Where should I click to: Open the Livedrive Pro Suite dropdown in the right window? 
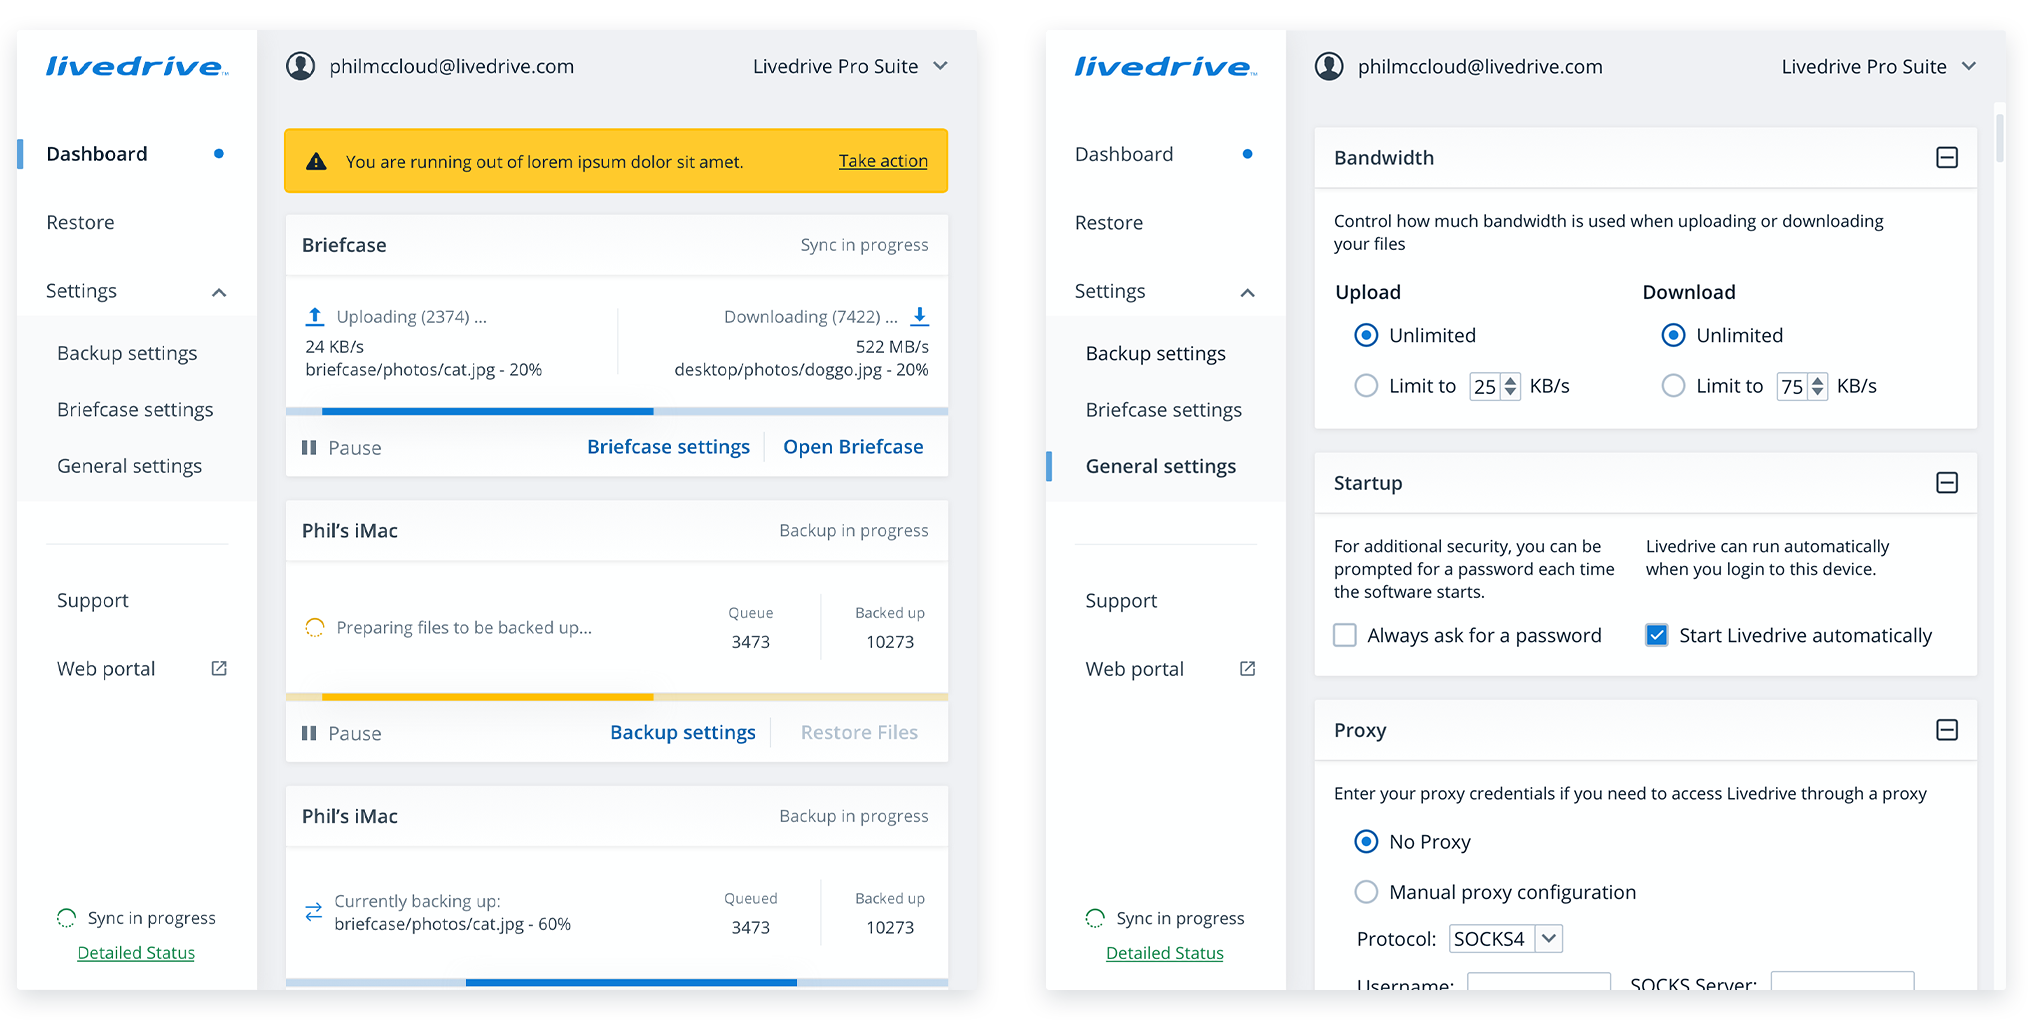pos(1879,66)
